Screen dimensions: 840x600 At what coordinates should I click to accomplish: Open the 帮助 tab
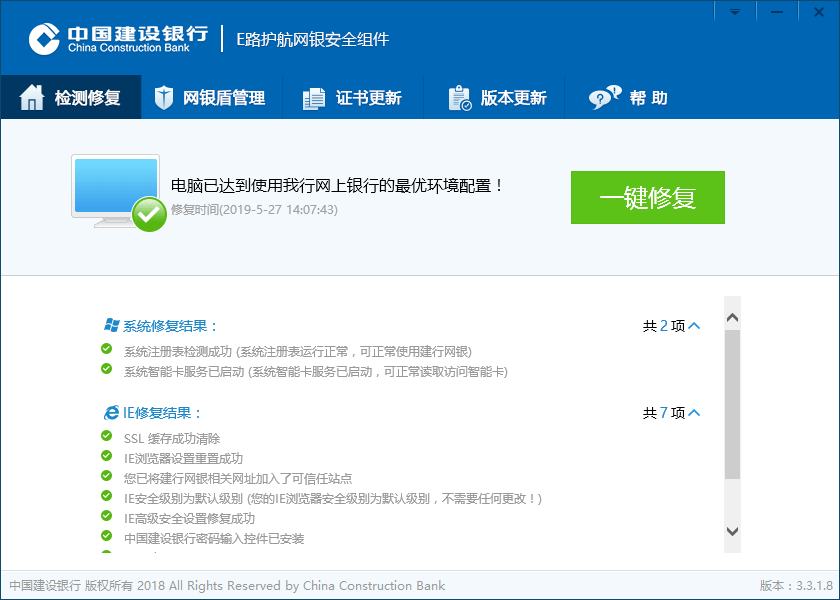[630, 97]
